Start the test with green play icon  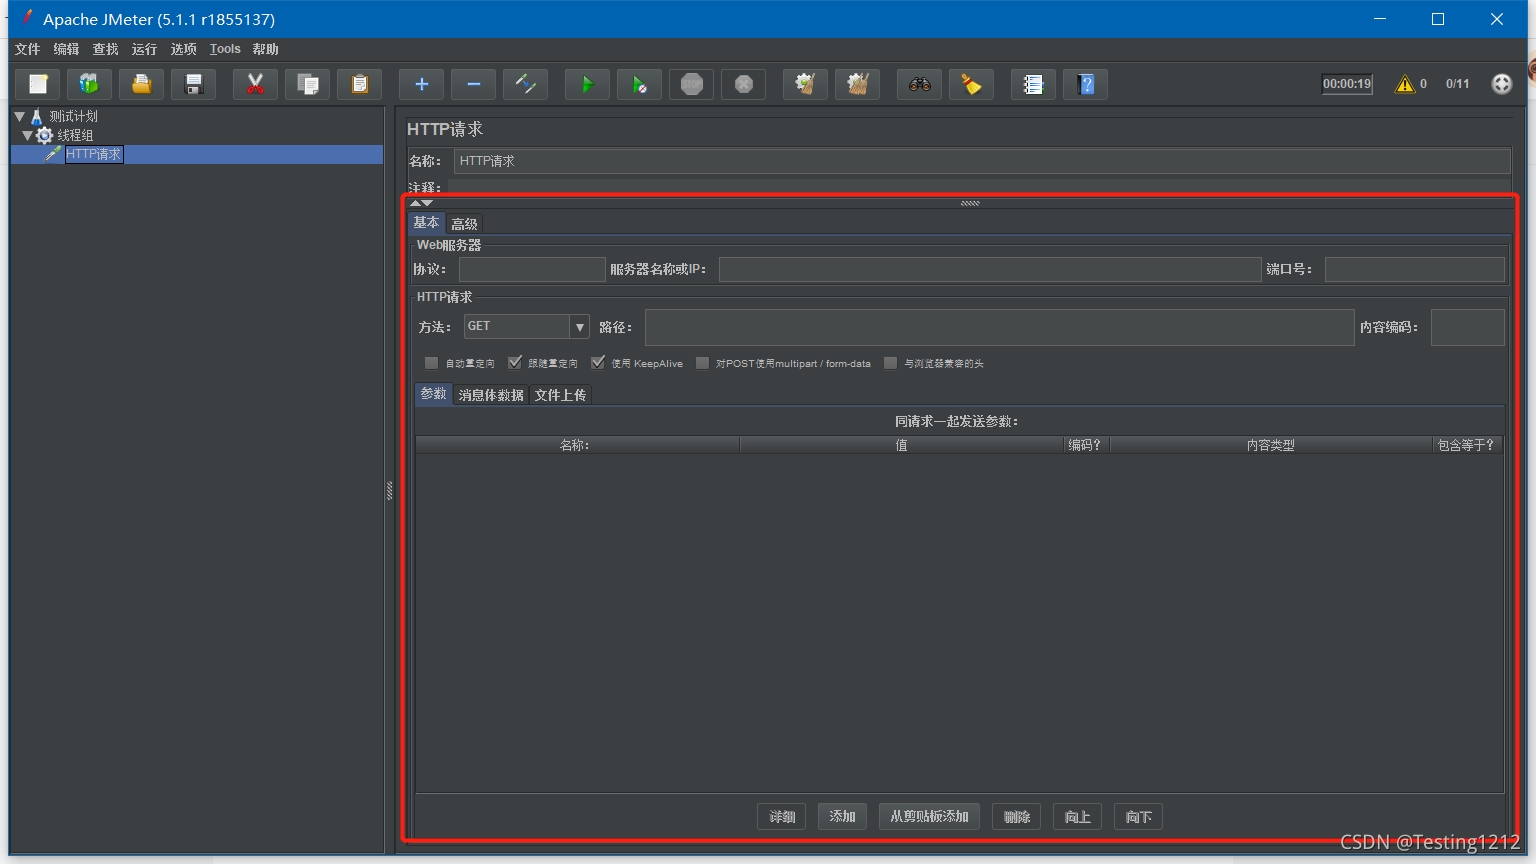click(x=588, y=84)
